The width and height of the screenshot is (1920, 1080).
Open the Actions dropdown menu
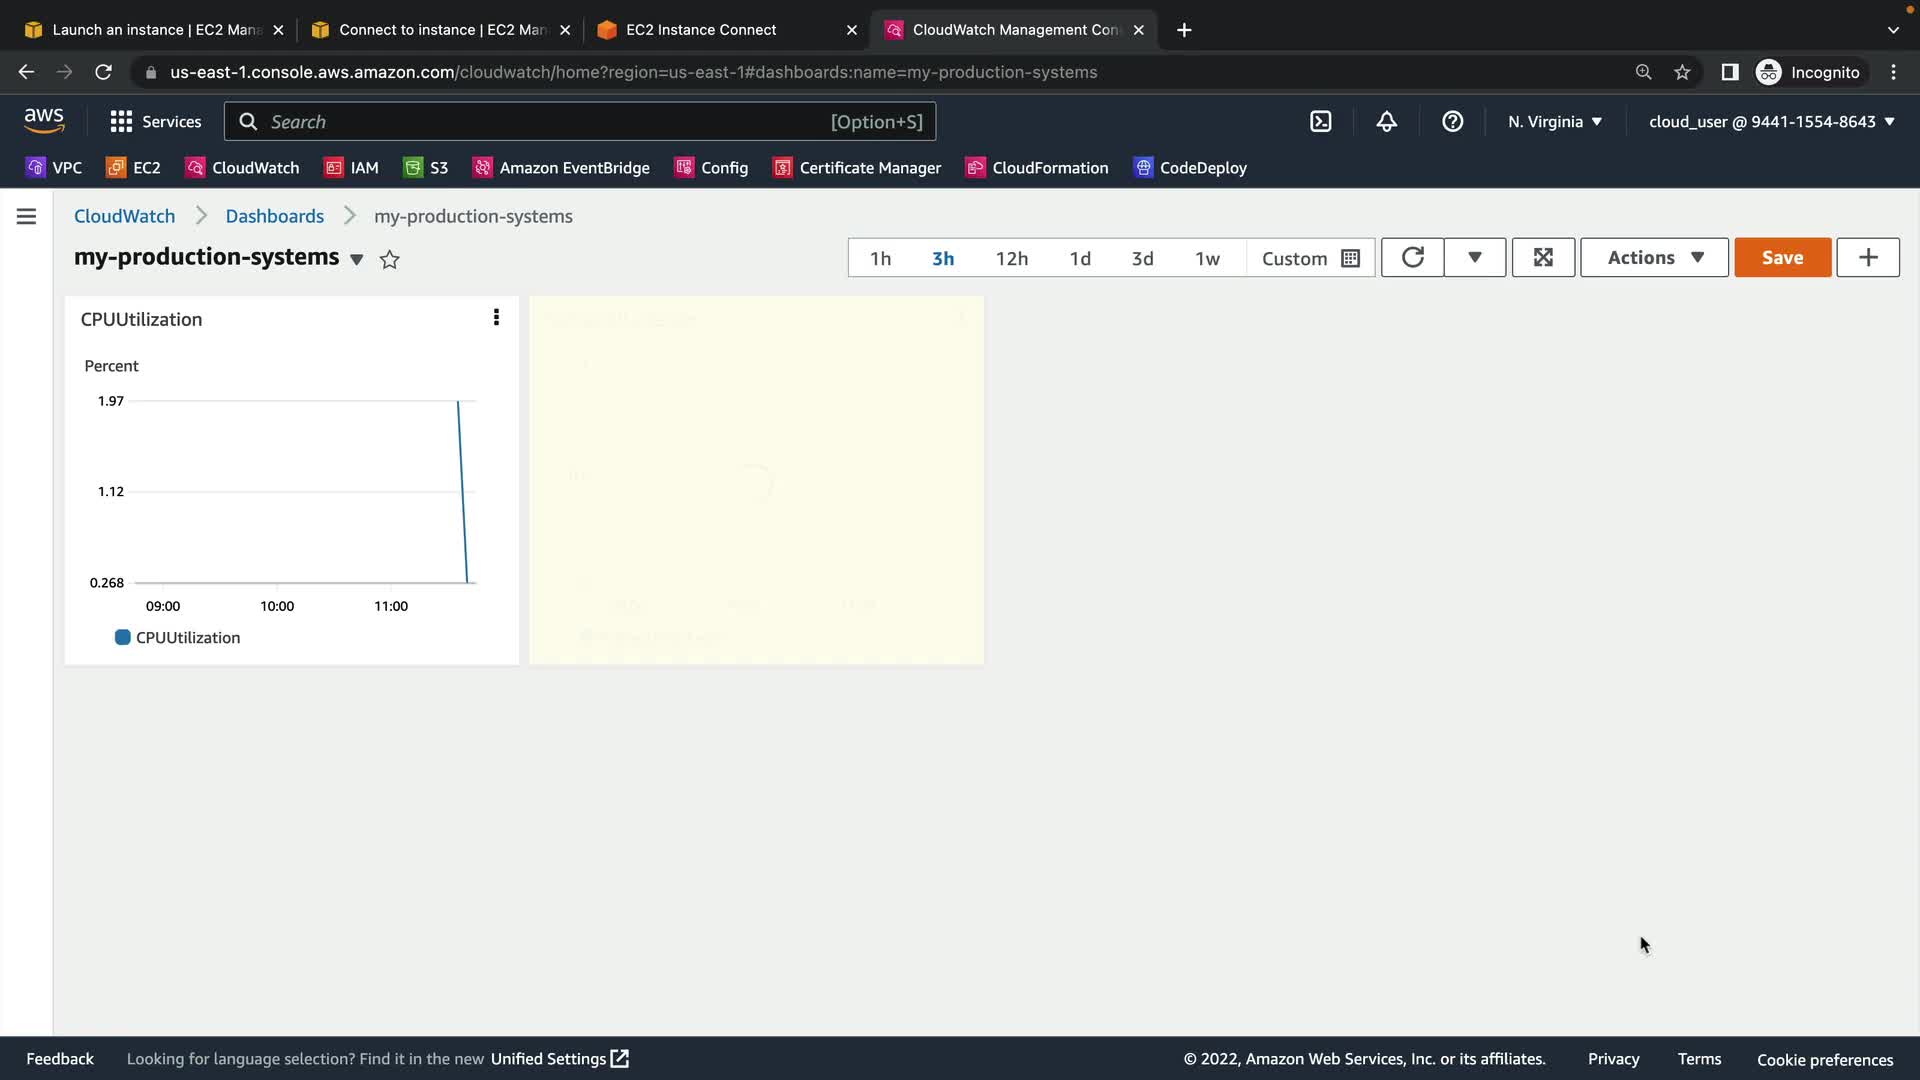click(1654, 258)
